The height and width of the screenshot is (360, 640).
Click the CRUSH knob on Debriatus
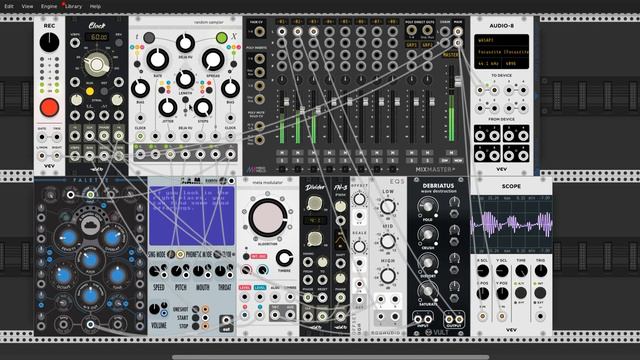pyautogui.click(x=427, y=234)
